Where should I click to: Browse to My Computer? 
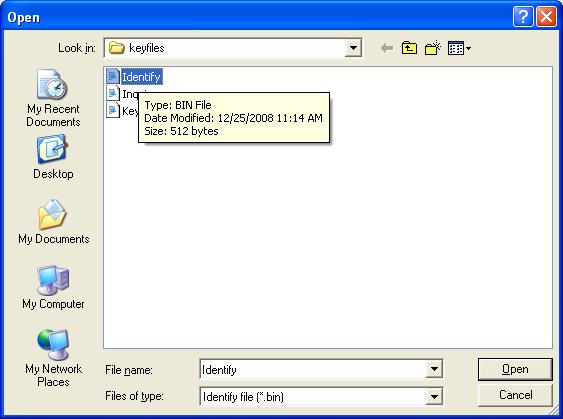(x=53, y=287)
